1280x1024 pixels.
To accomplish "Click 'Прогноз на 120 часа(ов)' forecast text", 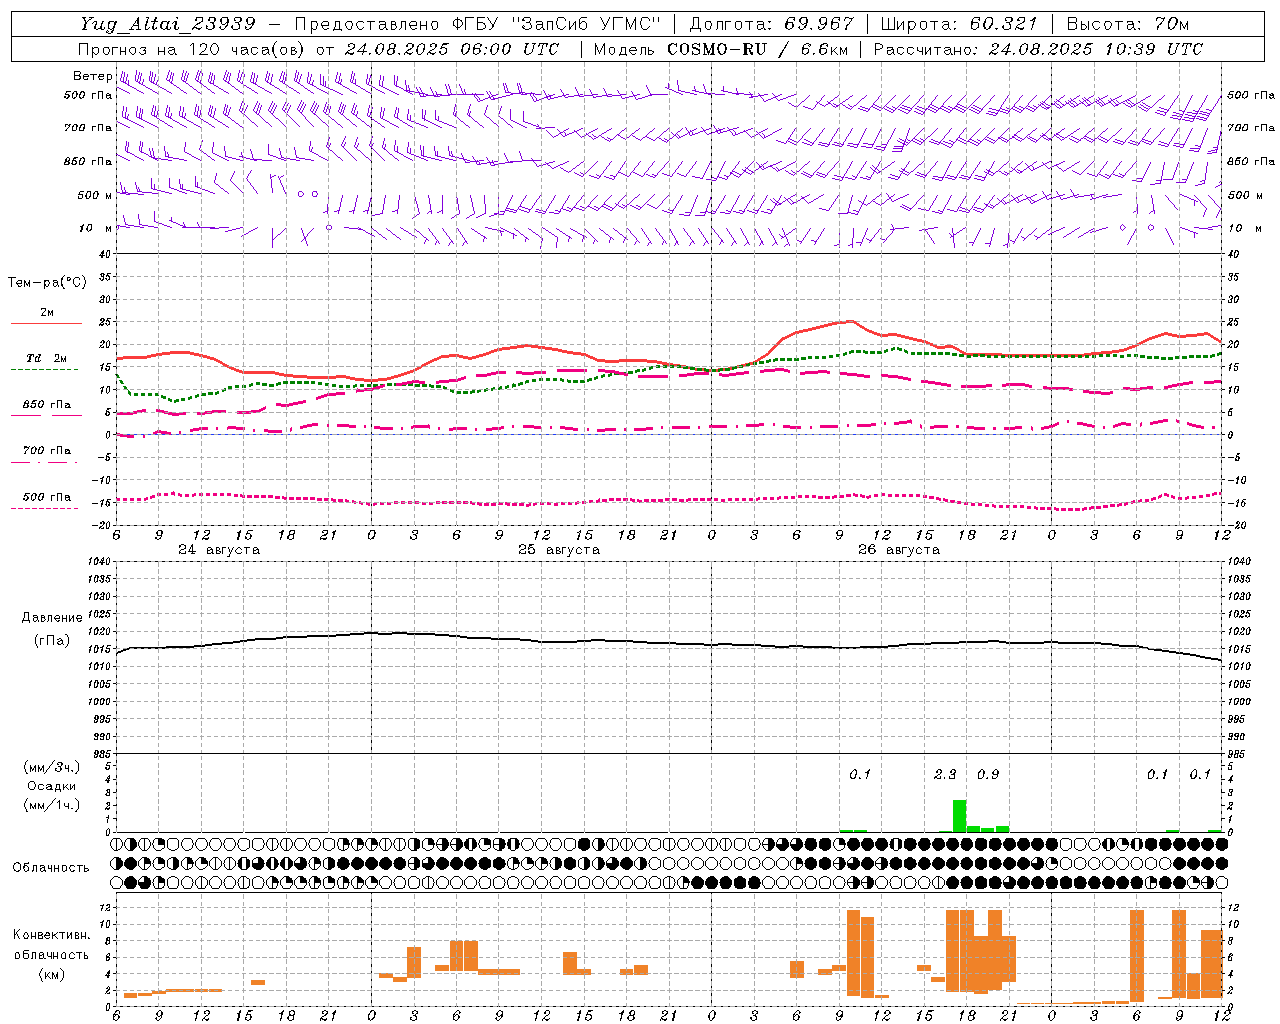I will tap(192, 49).
